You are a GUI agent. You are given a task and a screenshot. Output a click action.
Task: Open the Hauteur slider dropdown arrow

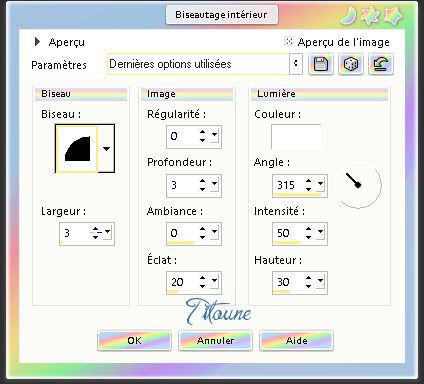(320, 281)
